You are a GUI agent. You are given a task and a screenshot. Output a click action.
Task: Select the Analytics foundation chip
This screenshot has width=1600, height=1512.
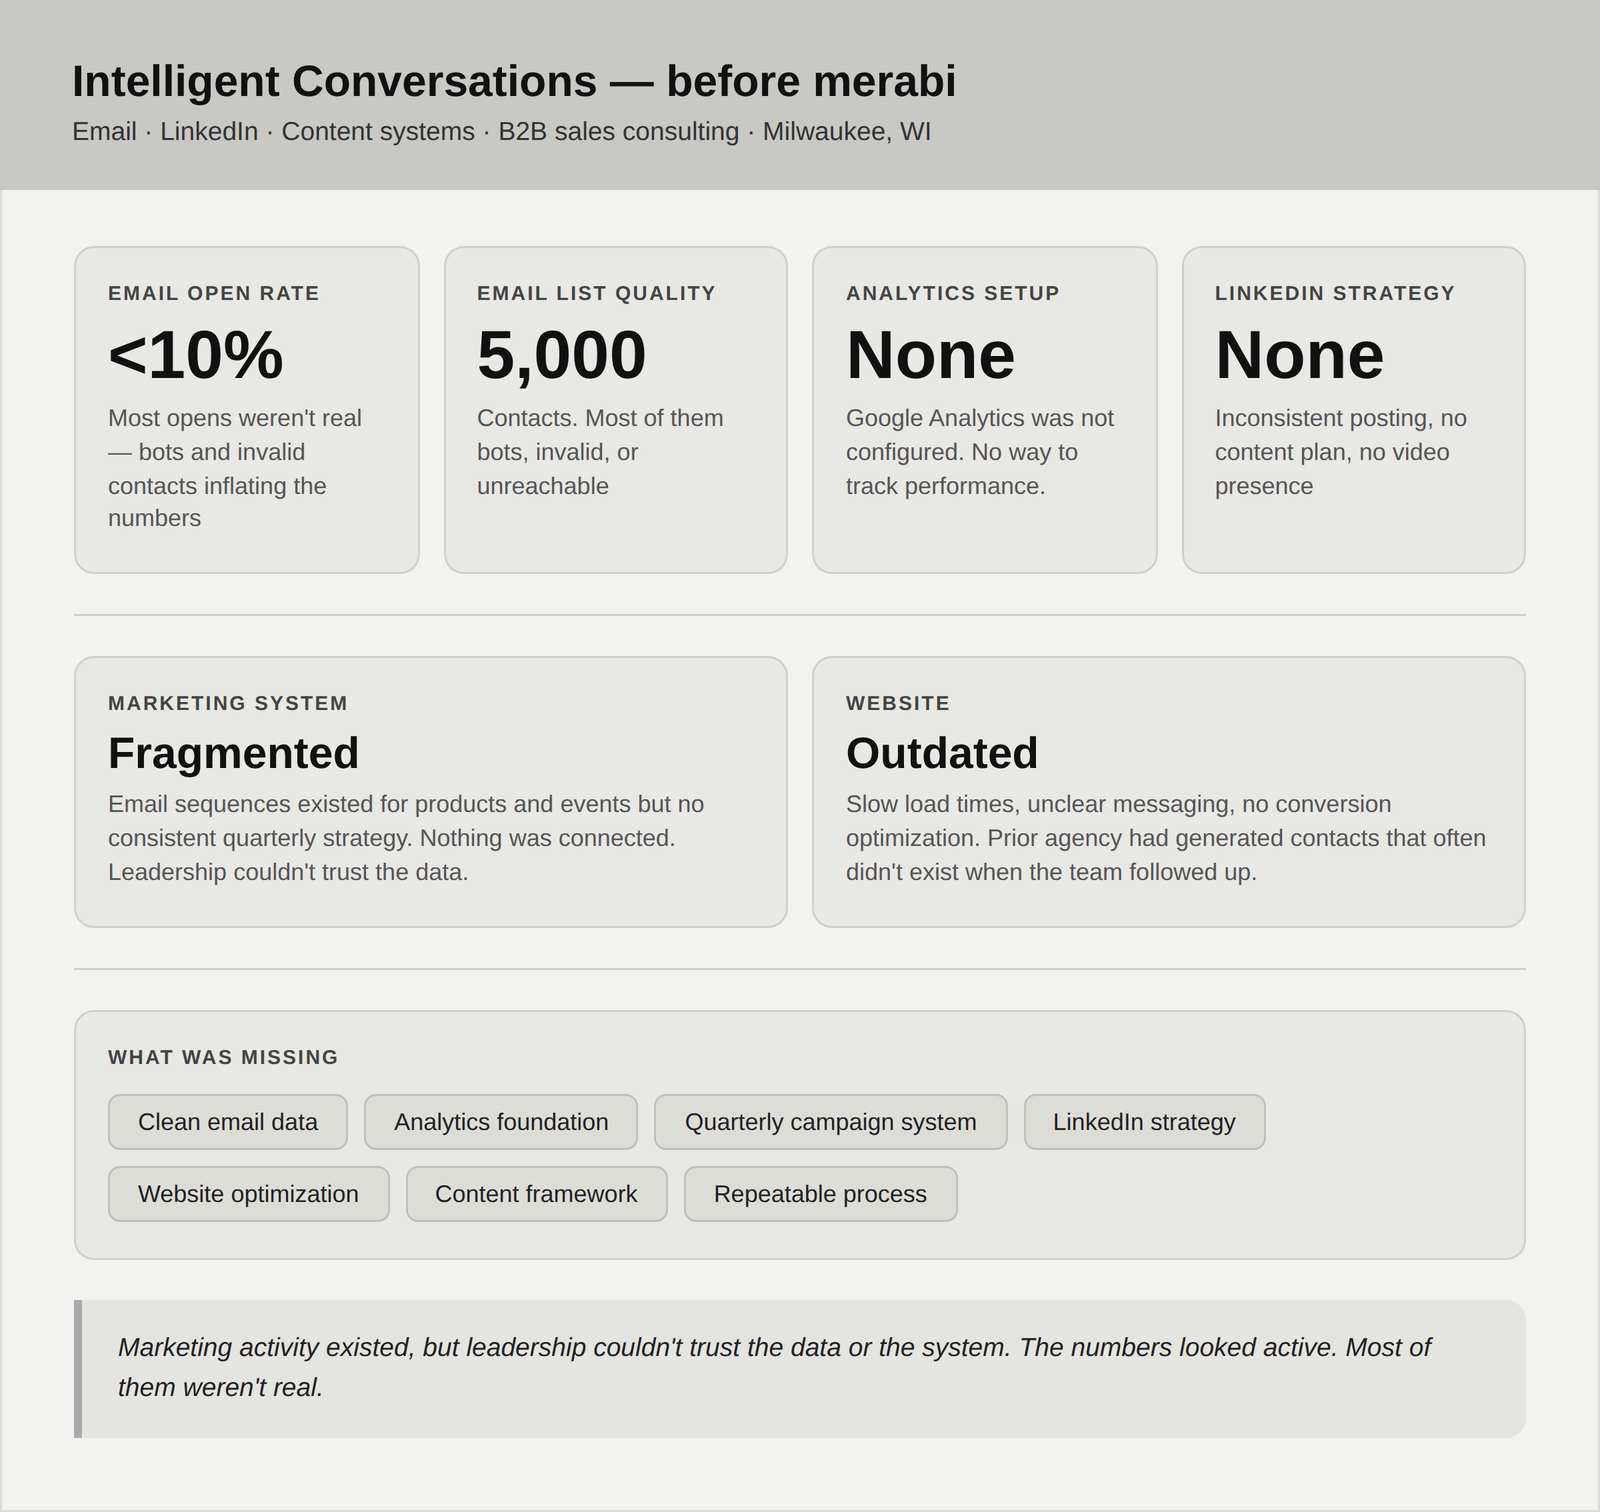point(501,1122)
